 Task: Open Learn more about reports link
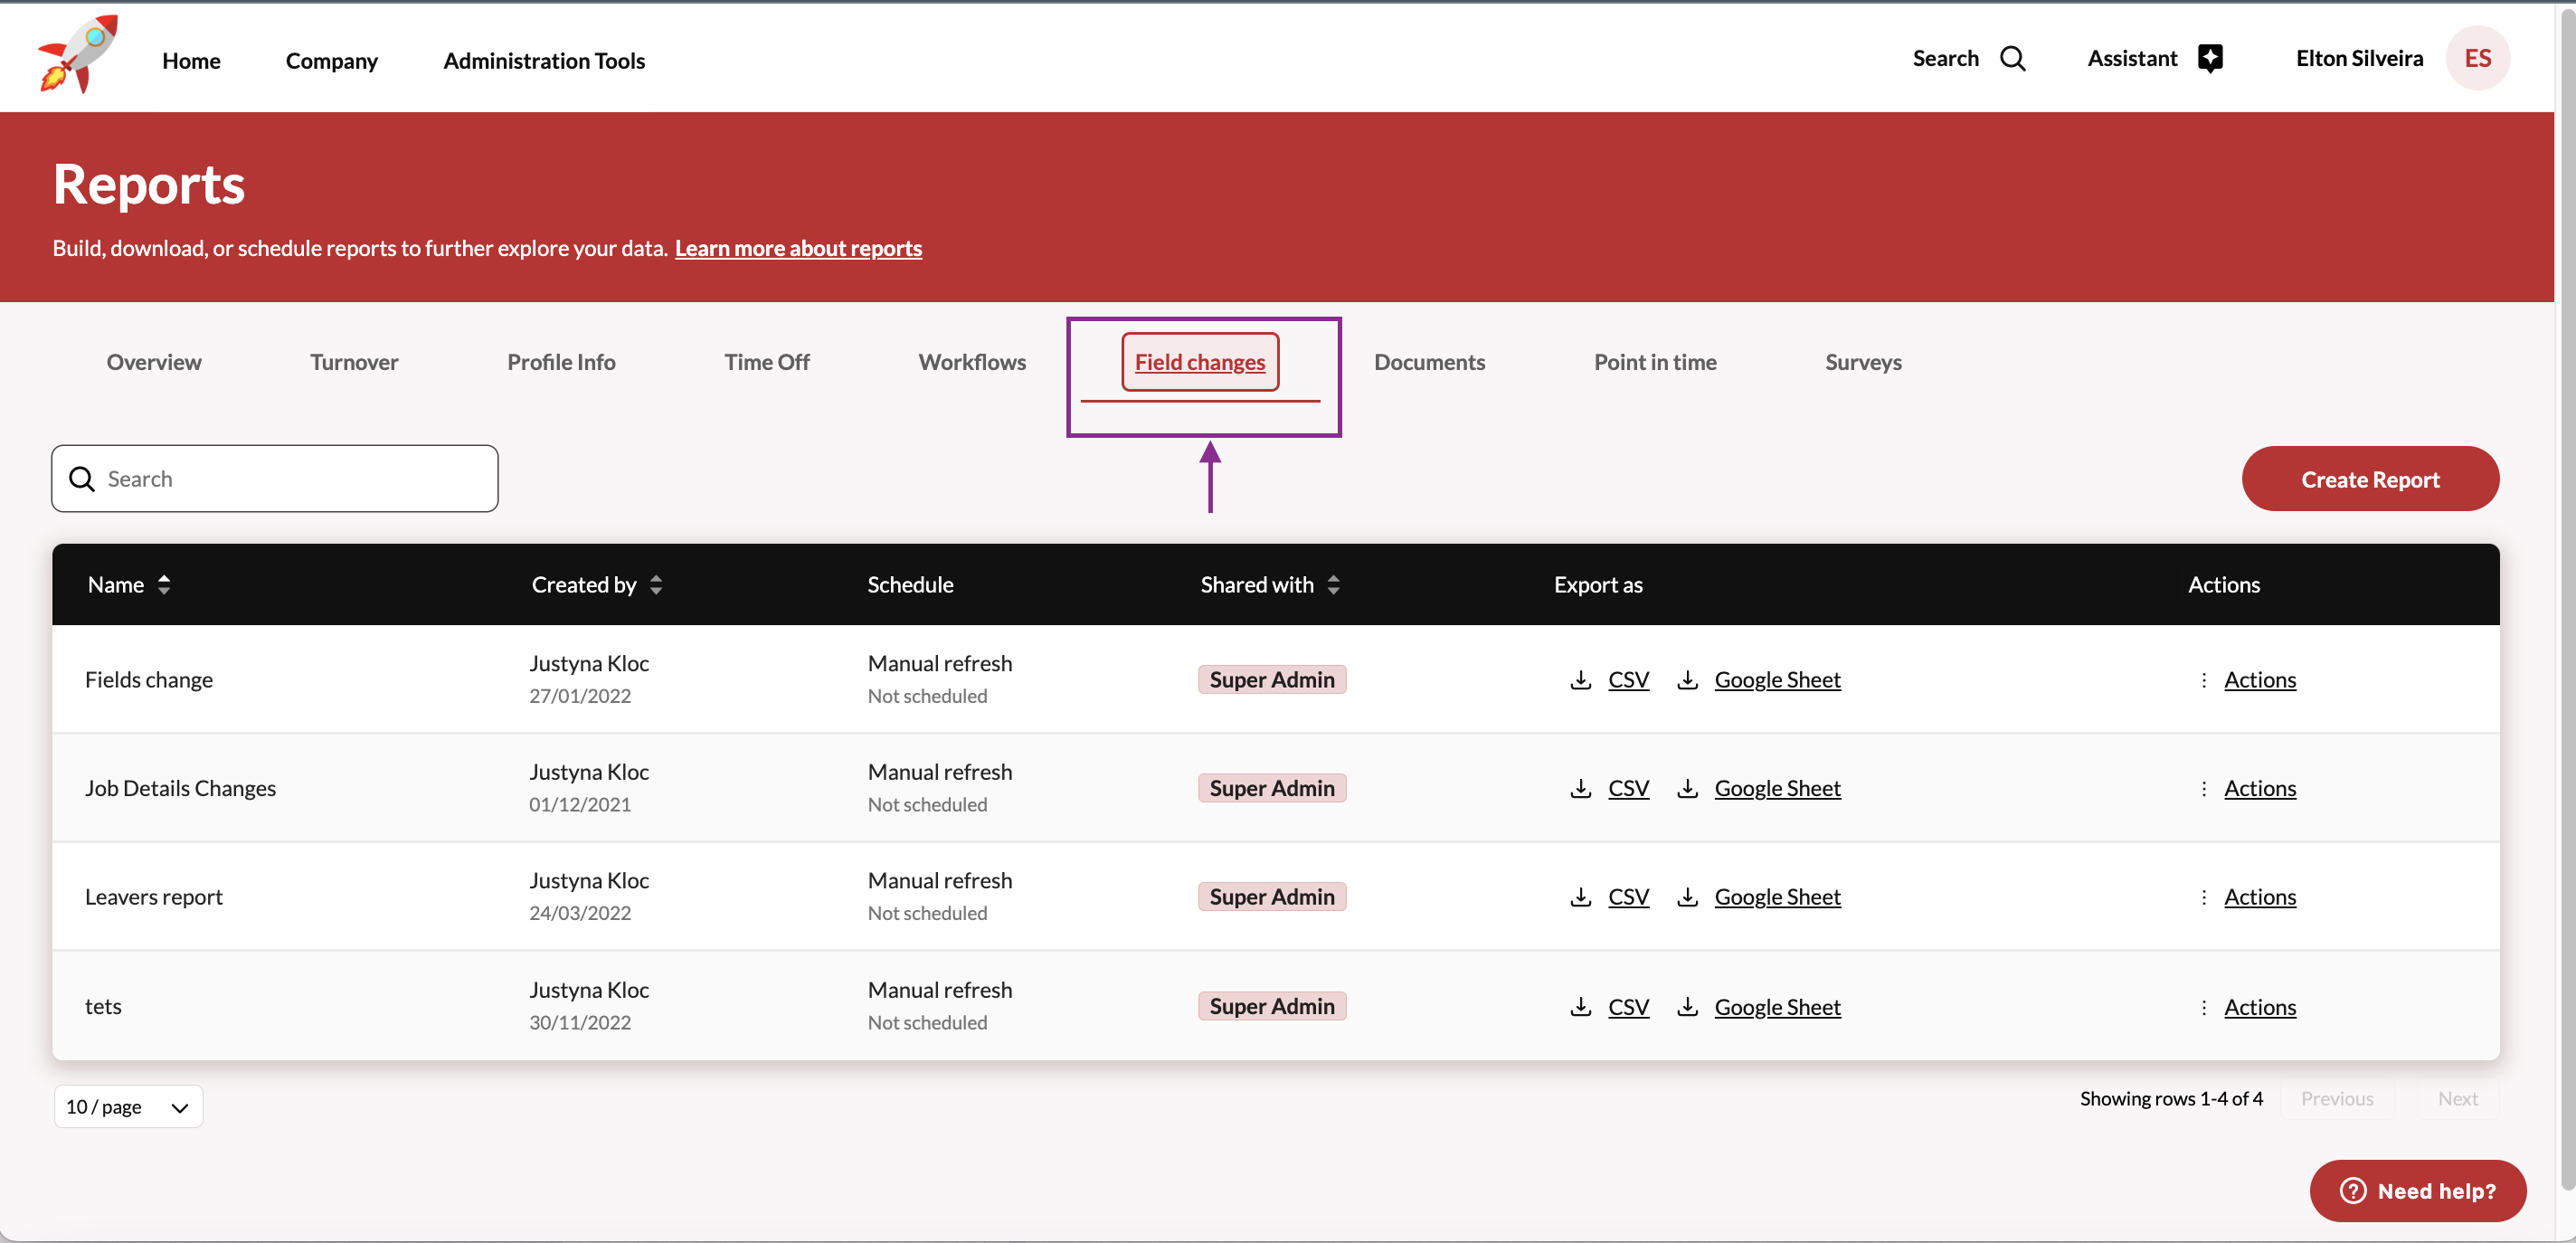(798, 248)
